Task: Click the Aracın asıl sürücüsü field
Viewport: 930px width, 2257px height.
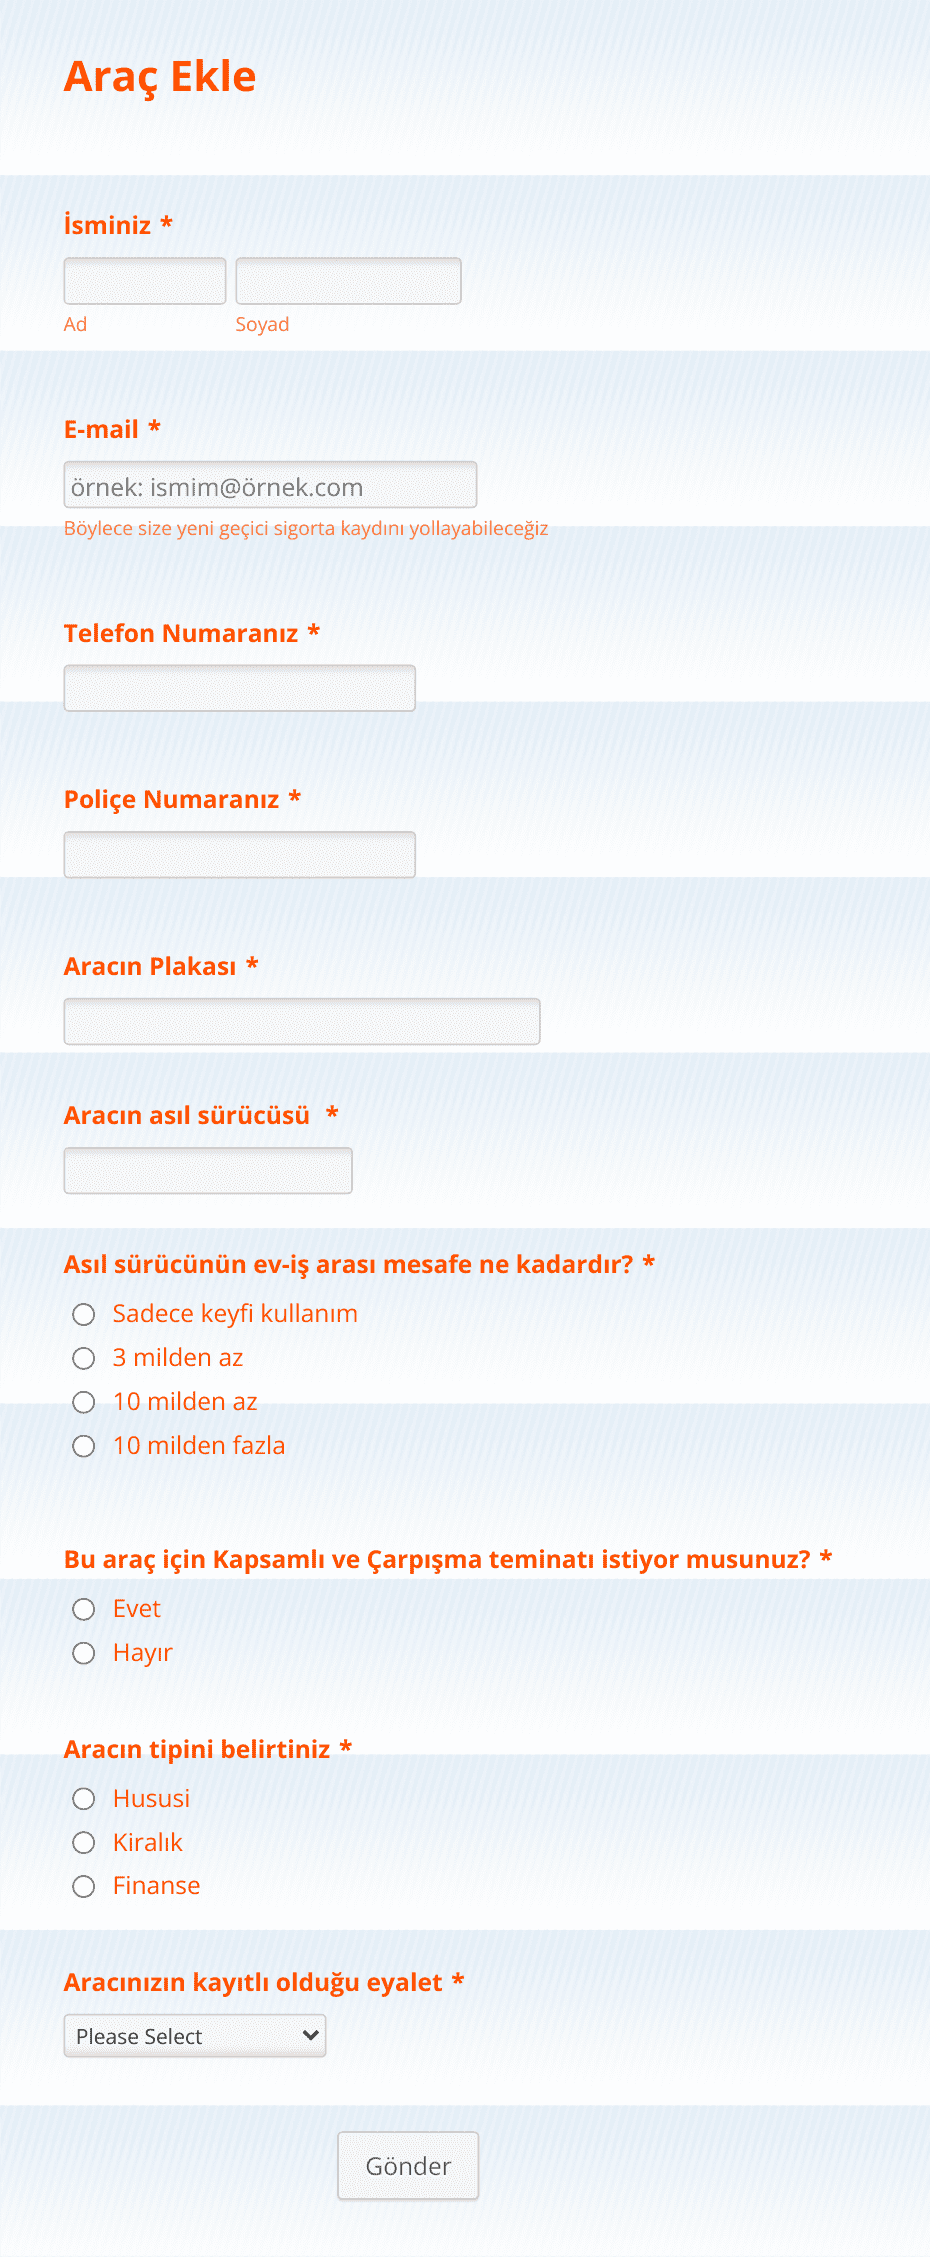Action: coord(207,1169)
